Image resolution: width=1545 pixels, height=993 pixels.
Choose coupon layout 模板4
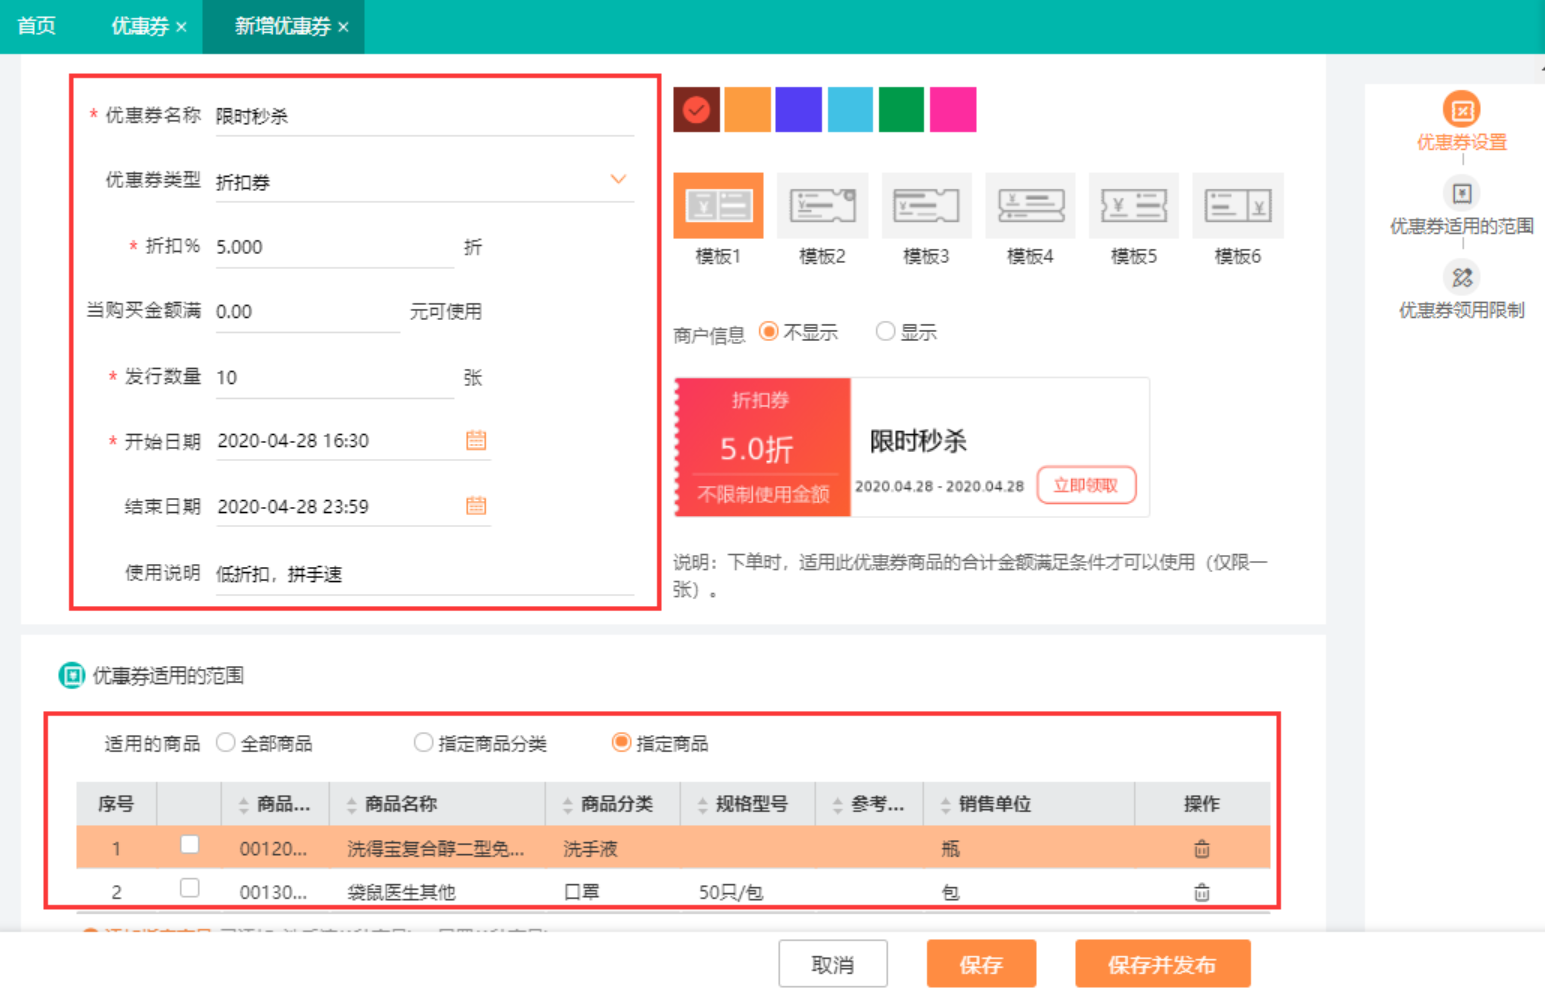(x=1030, y=206)
